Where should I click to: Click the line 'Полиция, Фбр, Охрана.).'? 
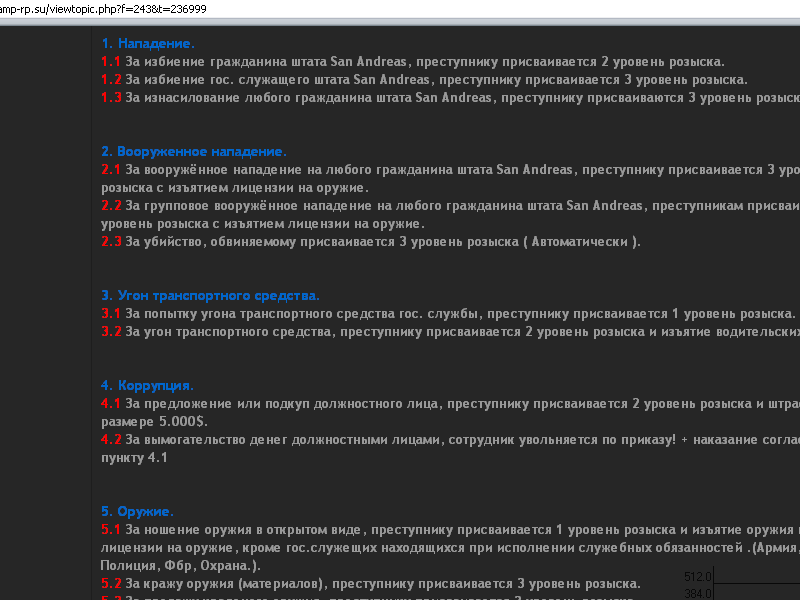[x=181, y=566]
